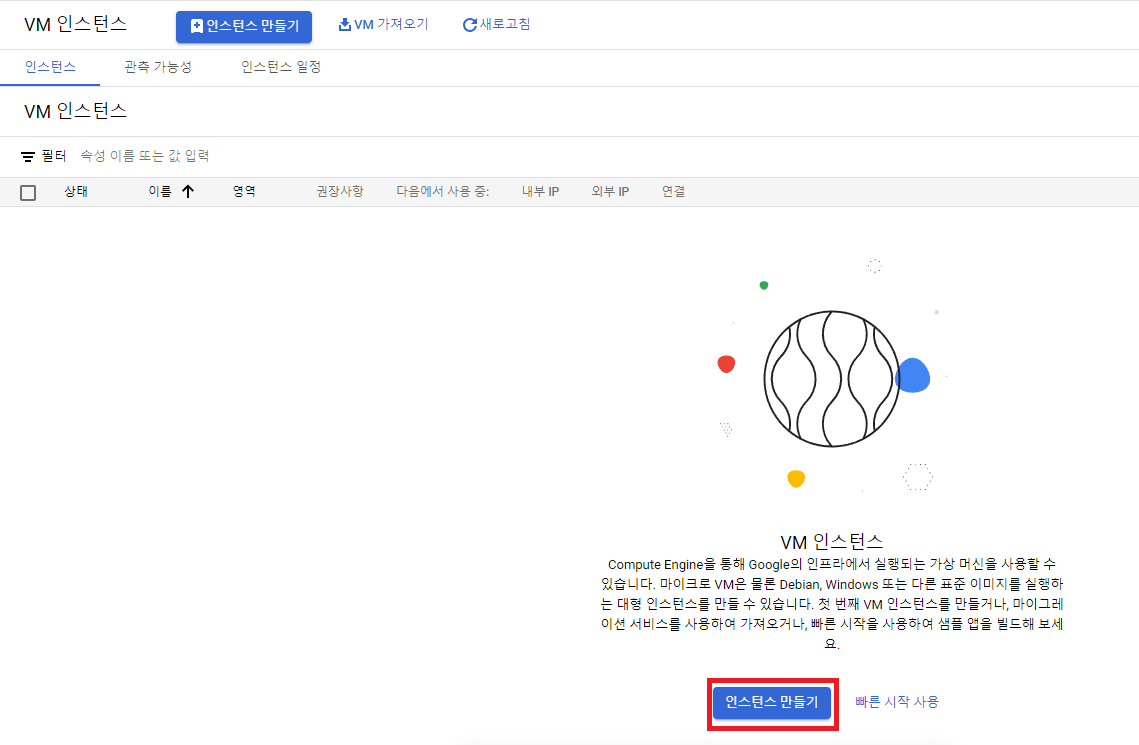The width and height of the screenshot is (1139, 745).
Task: Open the 인스턴스 일정 tab
Action: (x=281, y=67)
